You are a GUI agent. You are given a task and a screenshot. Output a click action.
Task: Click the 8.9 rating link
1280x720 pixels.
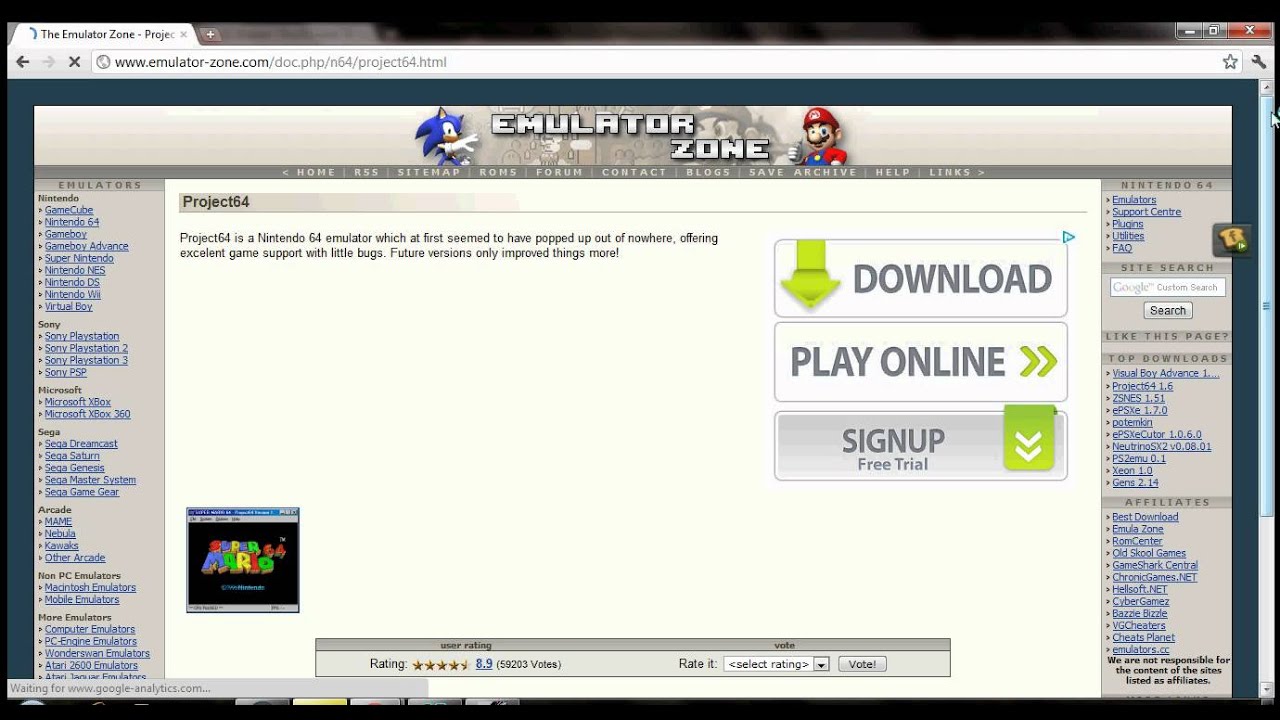(484, 664)
